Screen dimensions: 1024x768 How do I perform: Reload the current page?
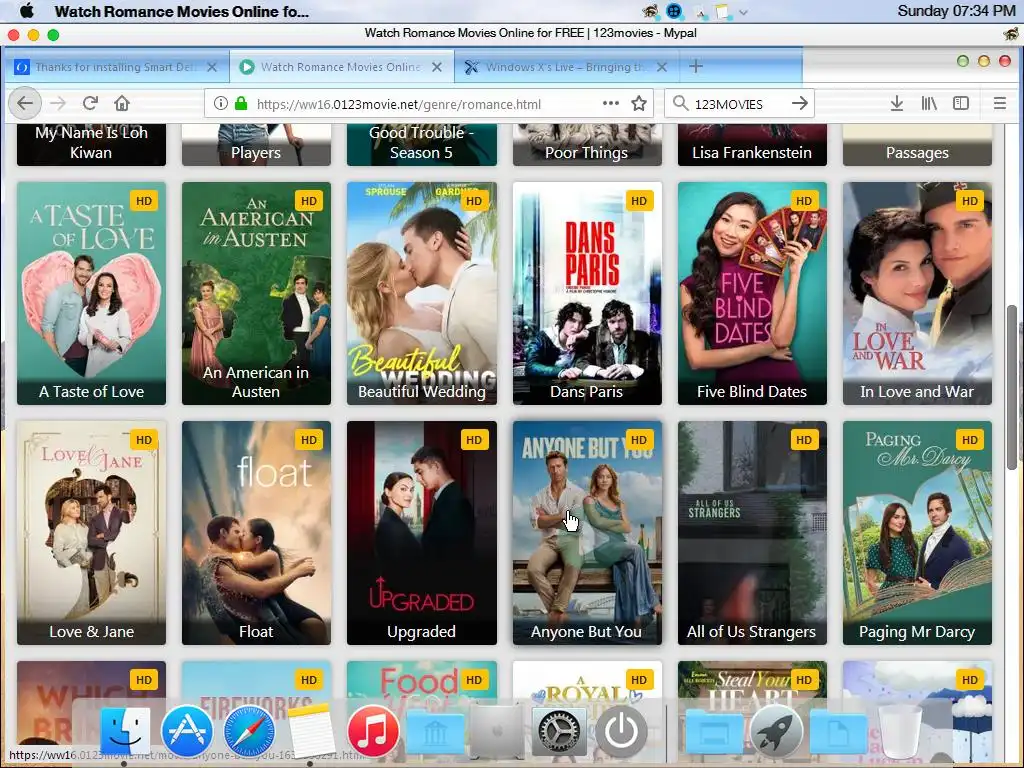(90, 103)
